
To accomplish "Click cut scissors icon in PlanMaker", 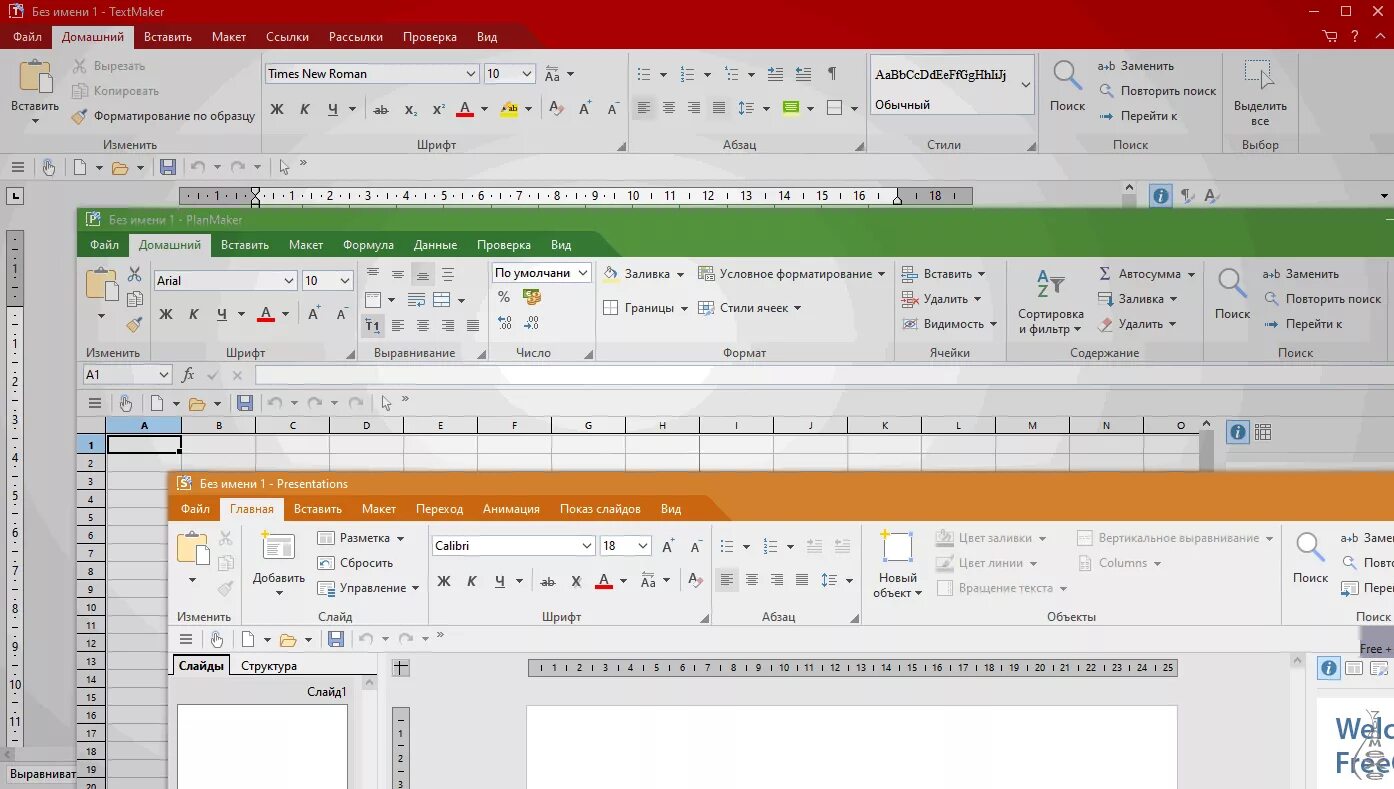I will coord(135,274).
